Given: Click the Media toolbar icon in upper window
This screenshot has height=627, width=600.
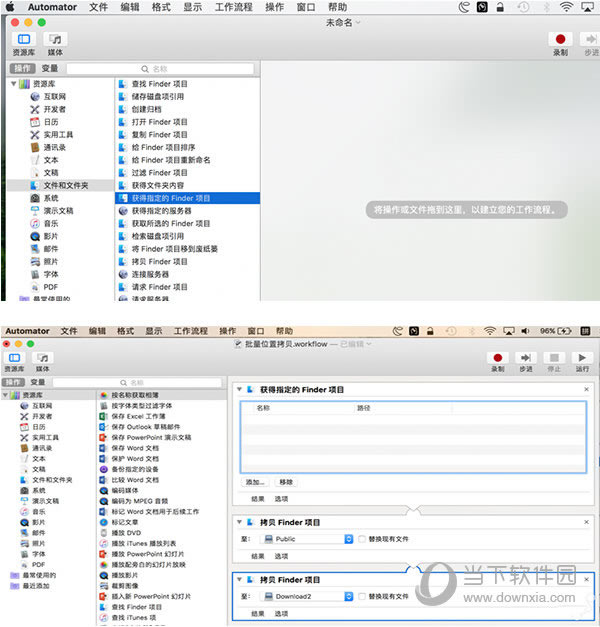Looking at the screenshot, I should pyautogui.click(x=55, y=39).
